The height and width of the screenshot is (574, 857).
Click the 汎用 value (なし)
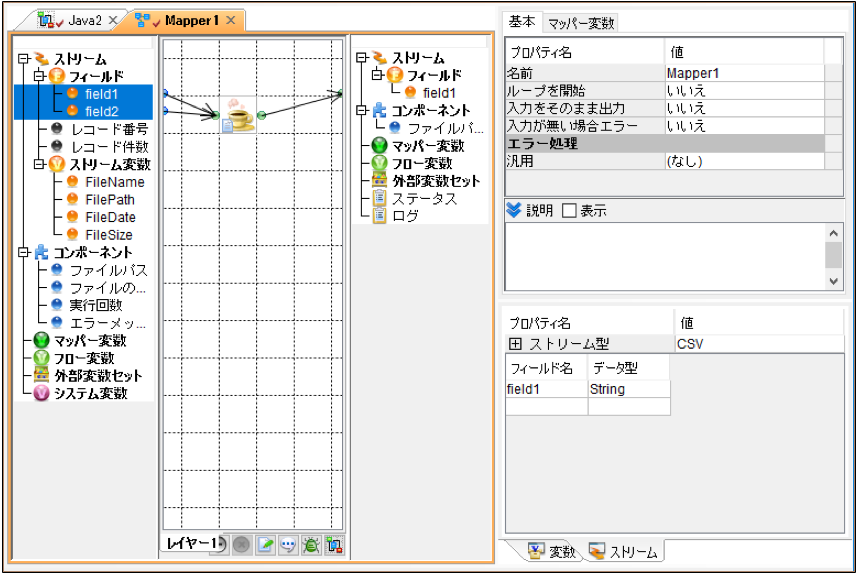pyautogui.click(x=744, y=161)
